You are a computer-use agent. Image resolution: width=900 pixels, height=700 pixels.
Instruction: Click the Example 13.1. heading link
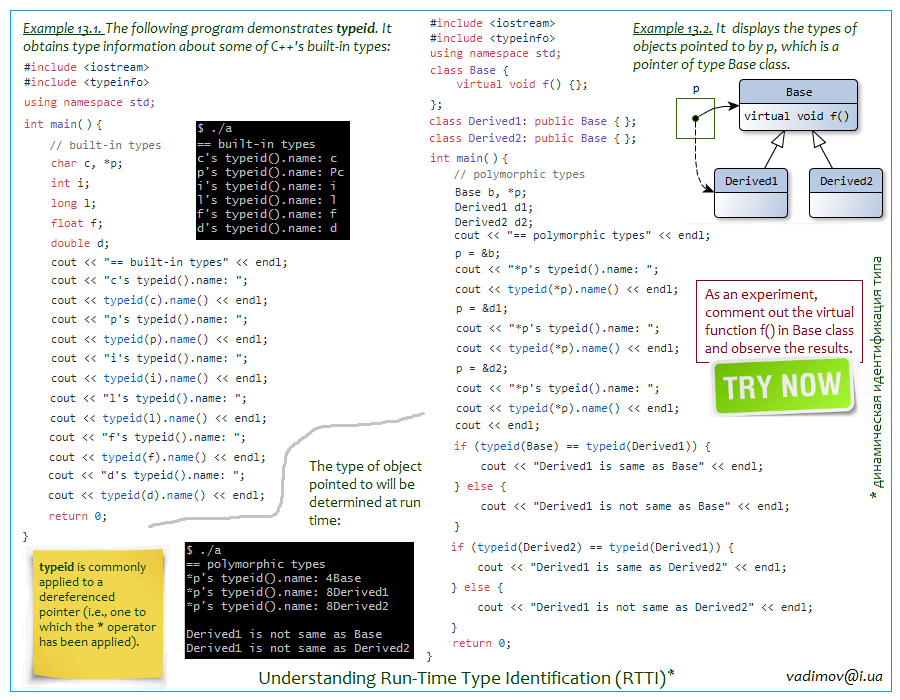[63, 28]
